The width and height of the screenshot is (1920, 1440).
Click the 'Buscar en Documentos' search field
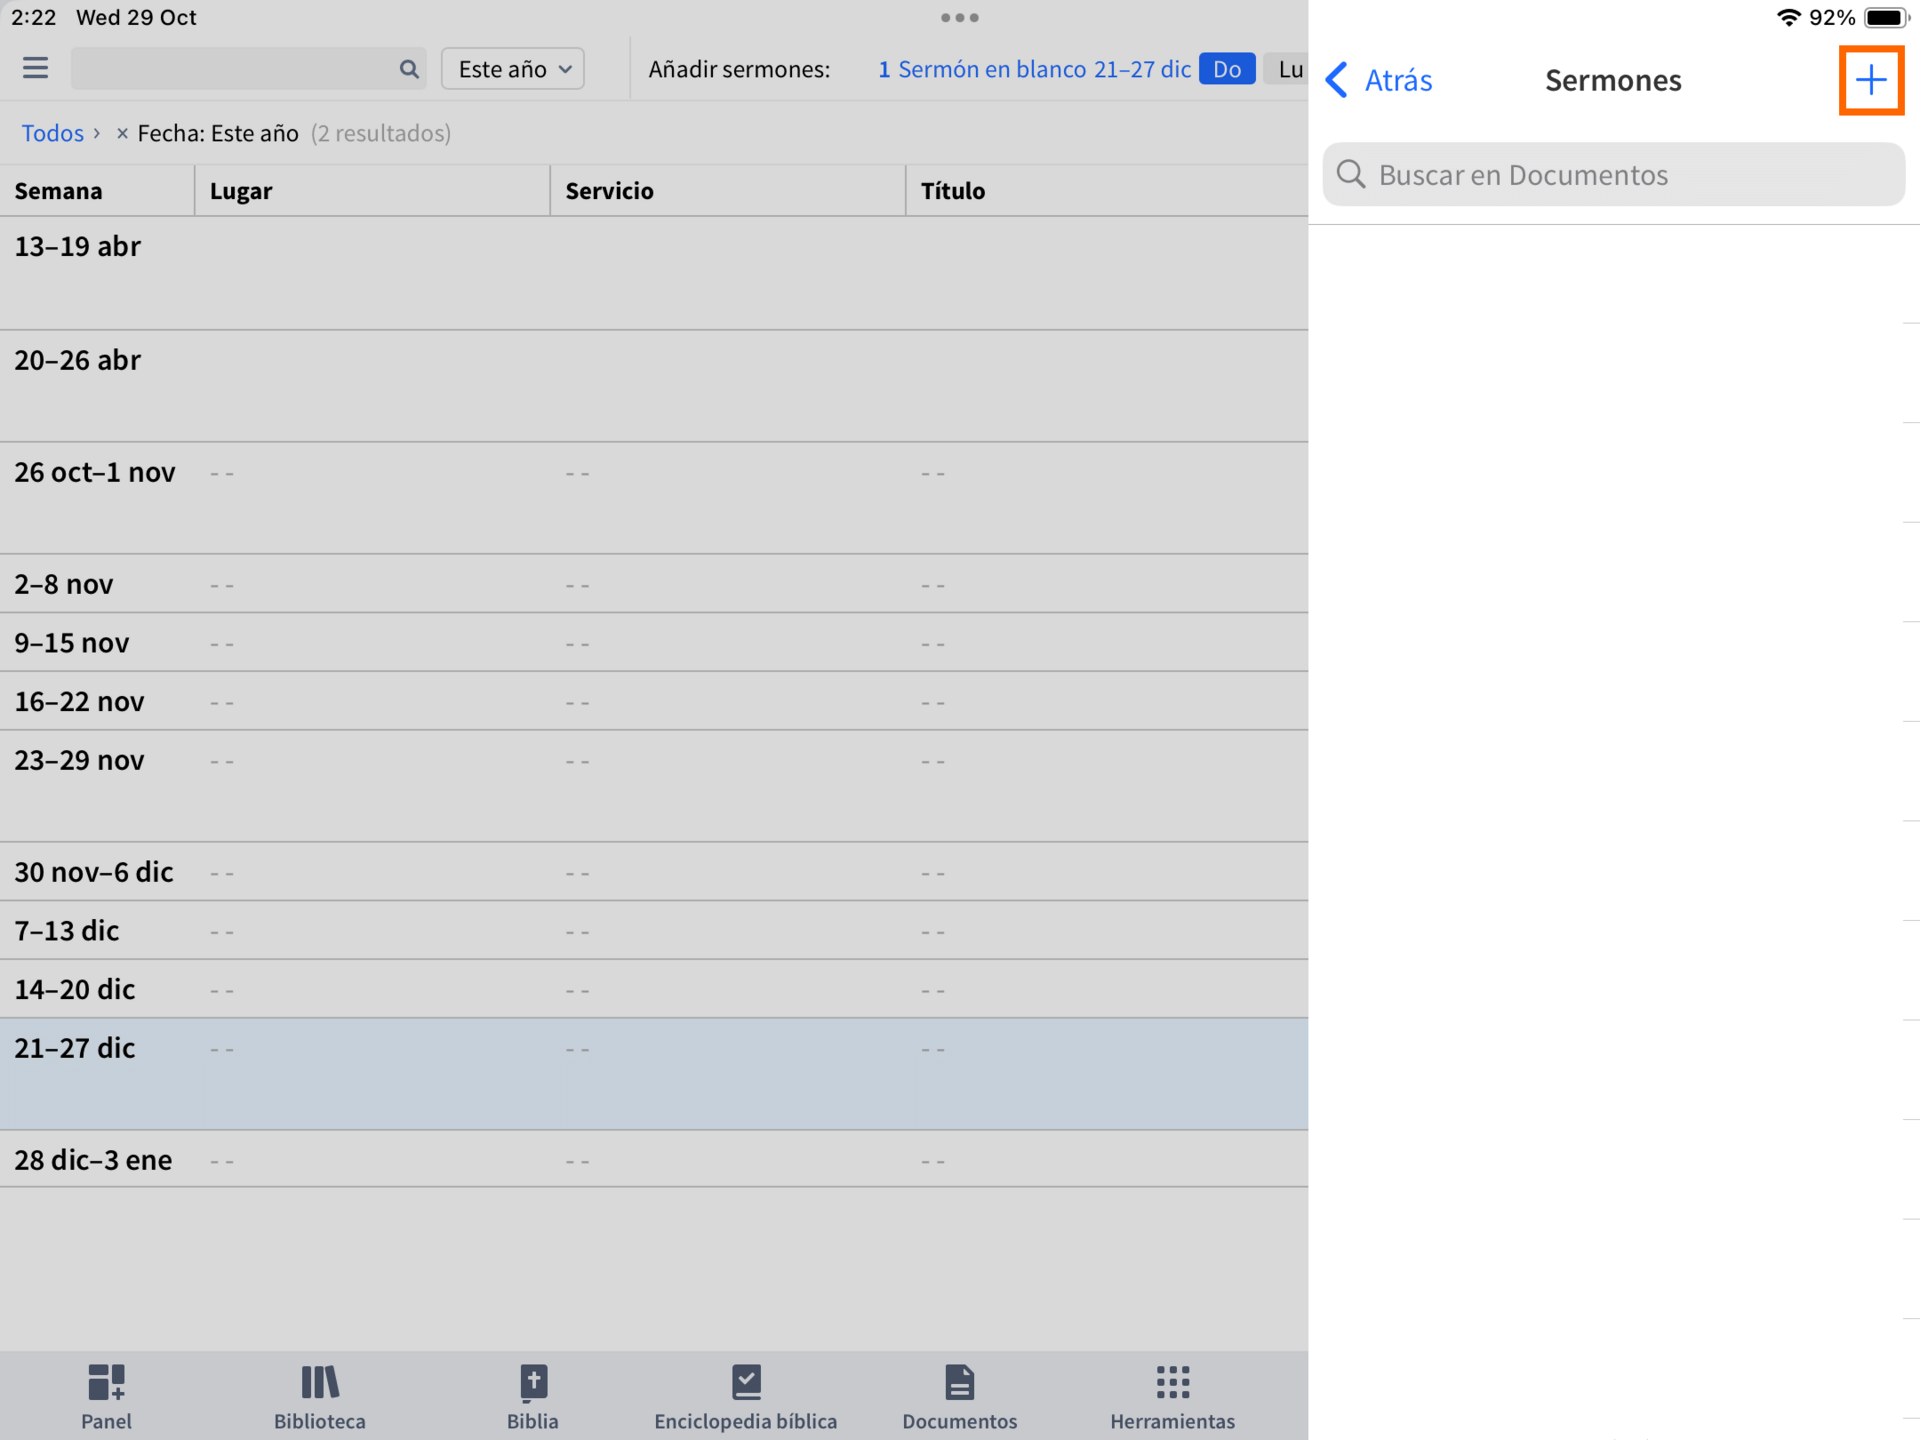[1613, 175]
